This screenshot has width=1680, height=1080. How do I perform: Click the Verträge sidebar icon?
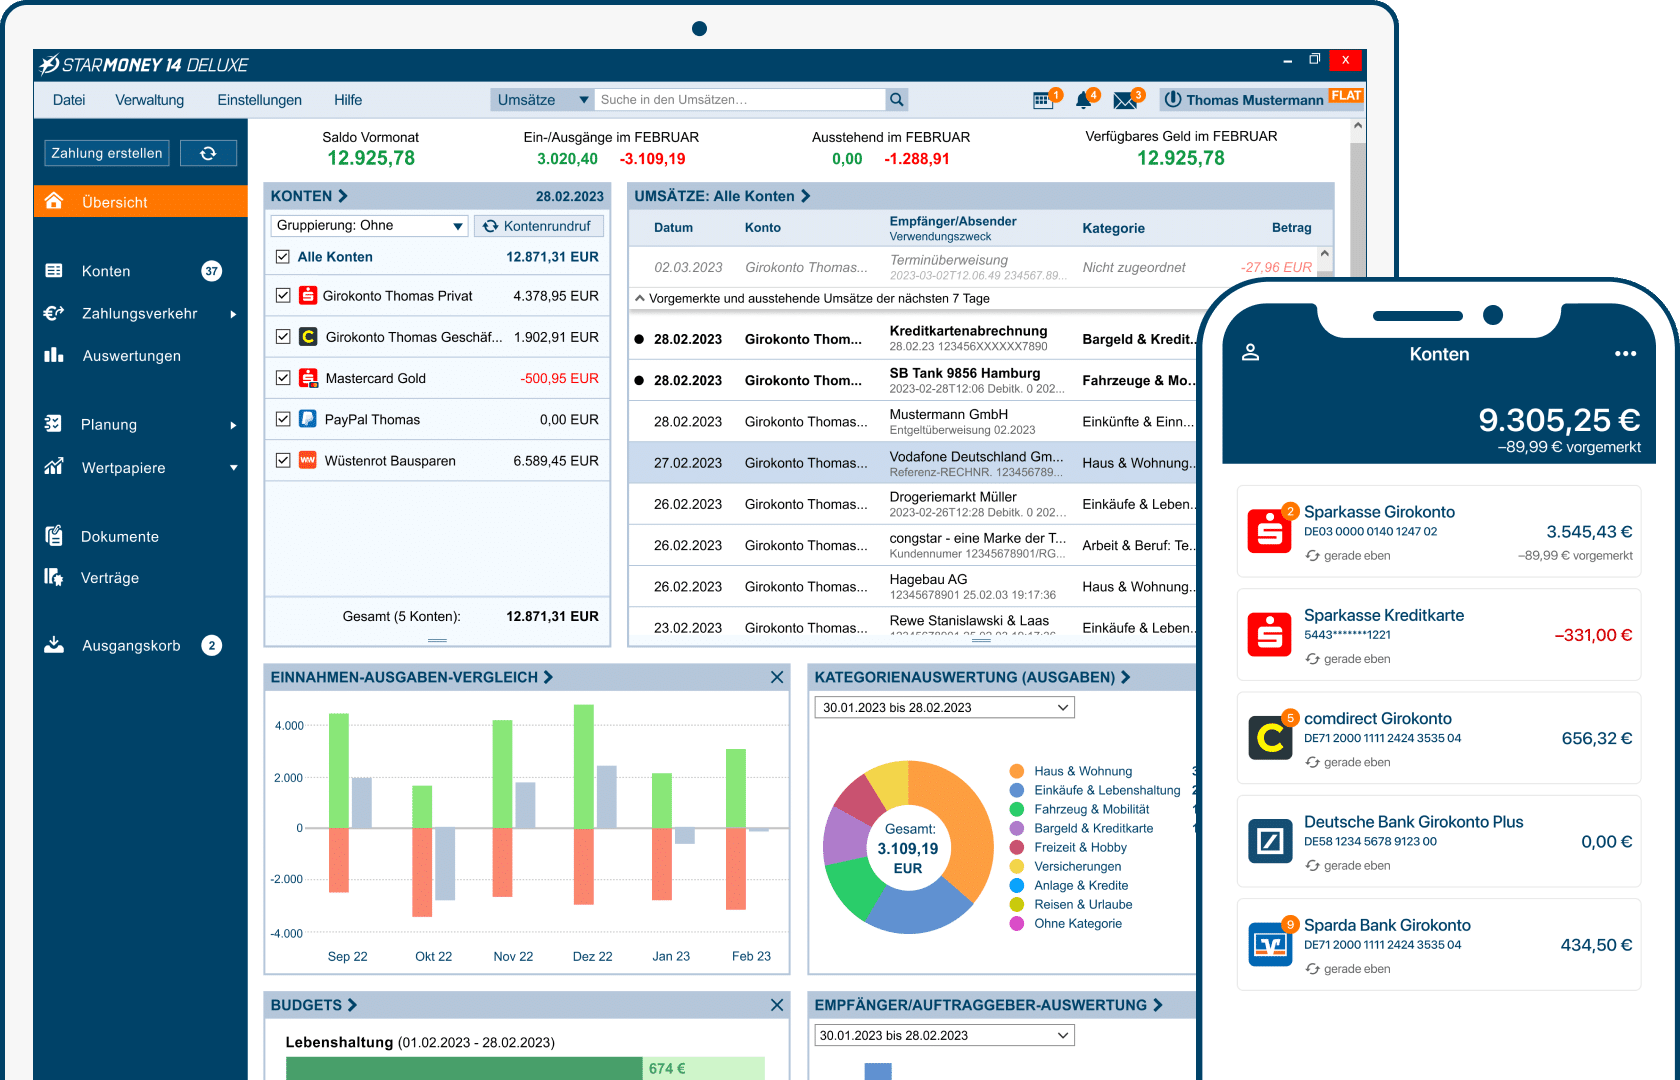[54, 577]
